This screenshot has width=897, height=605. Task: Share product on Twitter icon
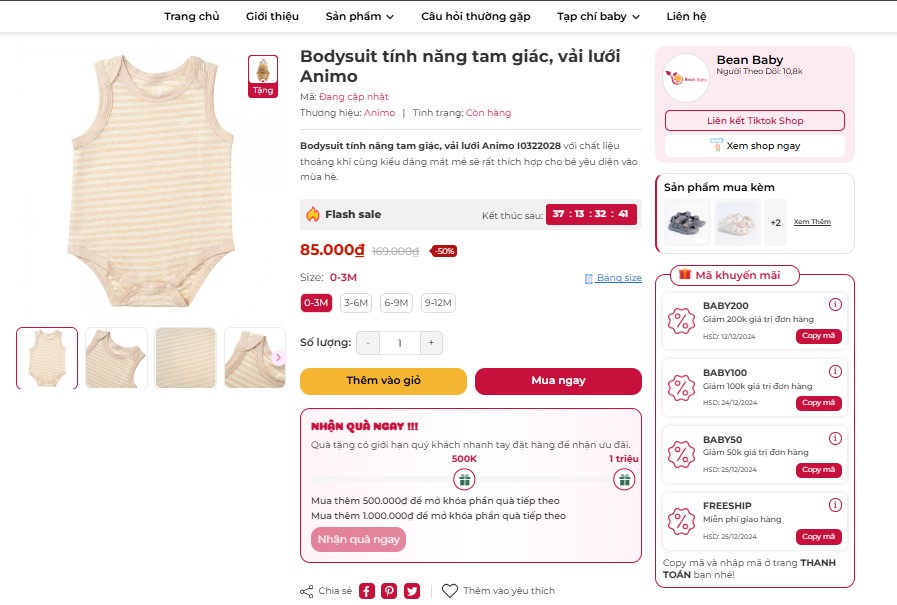(412, 591)
